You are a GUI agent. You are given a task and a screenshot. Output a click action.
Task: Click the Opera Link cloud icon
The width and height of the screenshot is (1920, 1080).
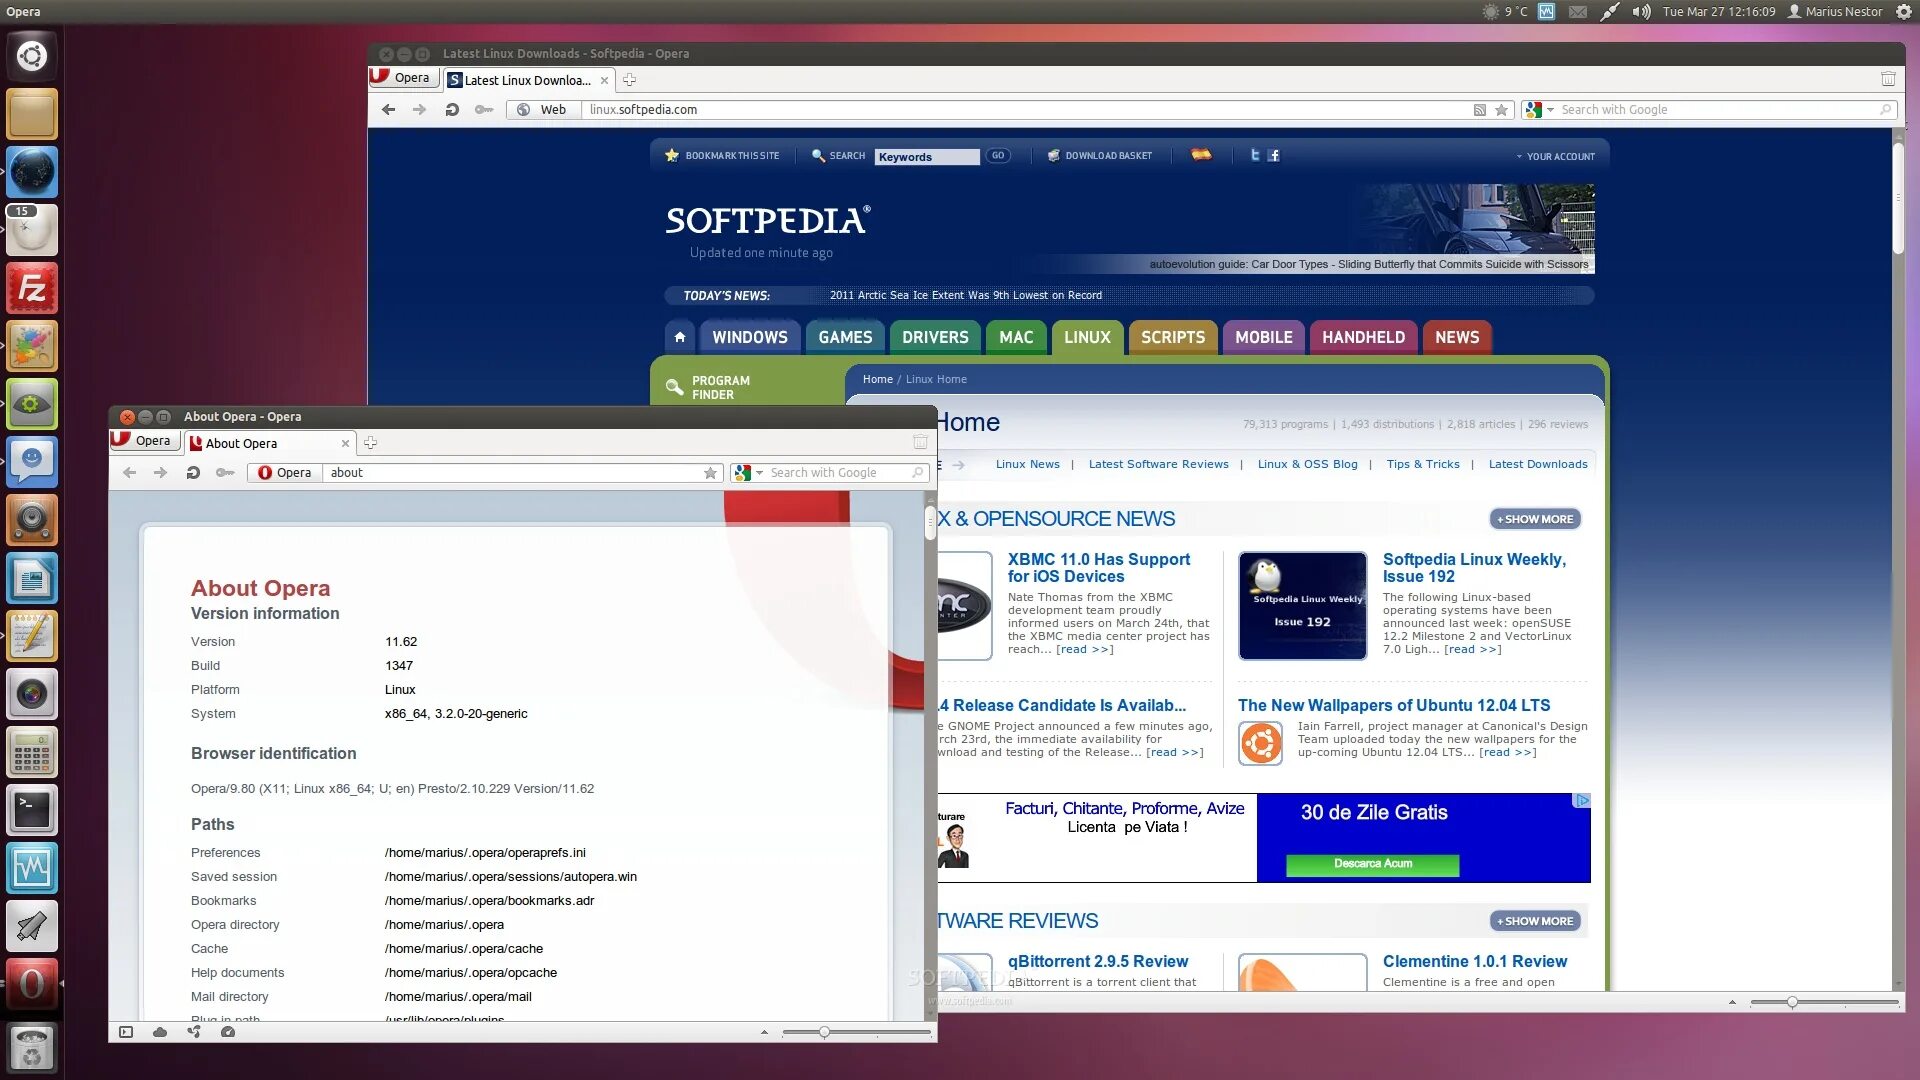pos(160,1032)
